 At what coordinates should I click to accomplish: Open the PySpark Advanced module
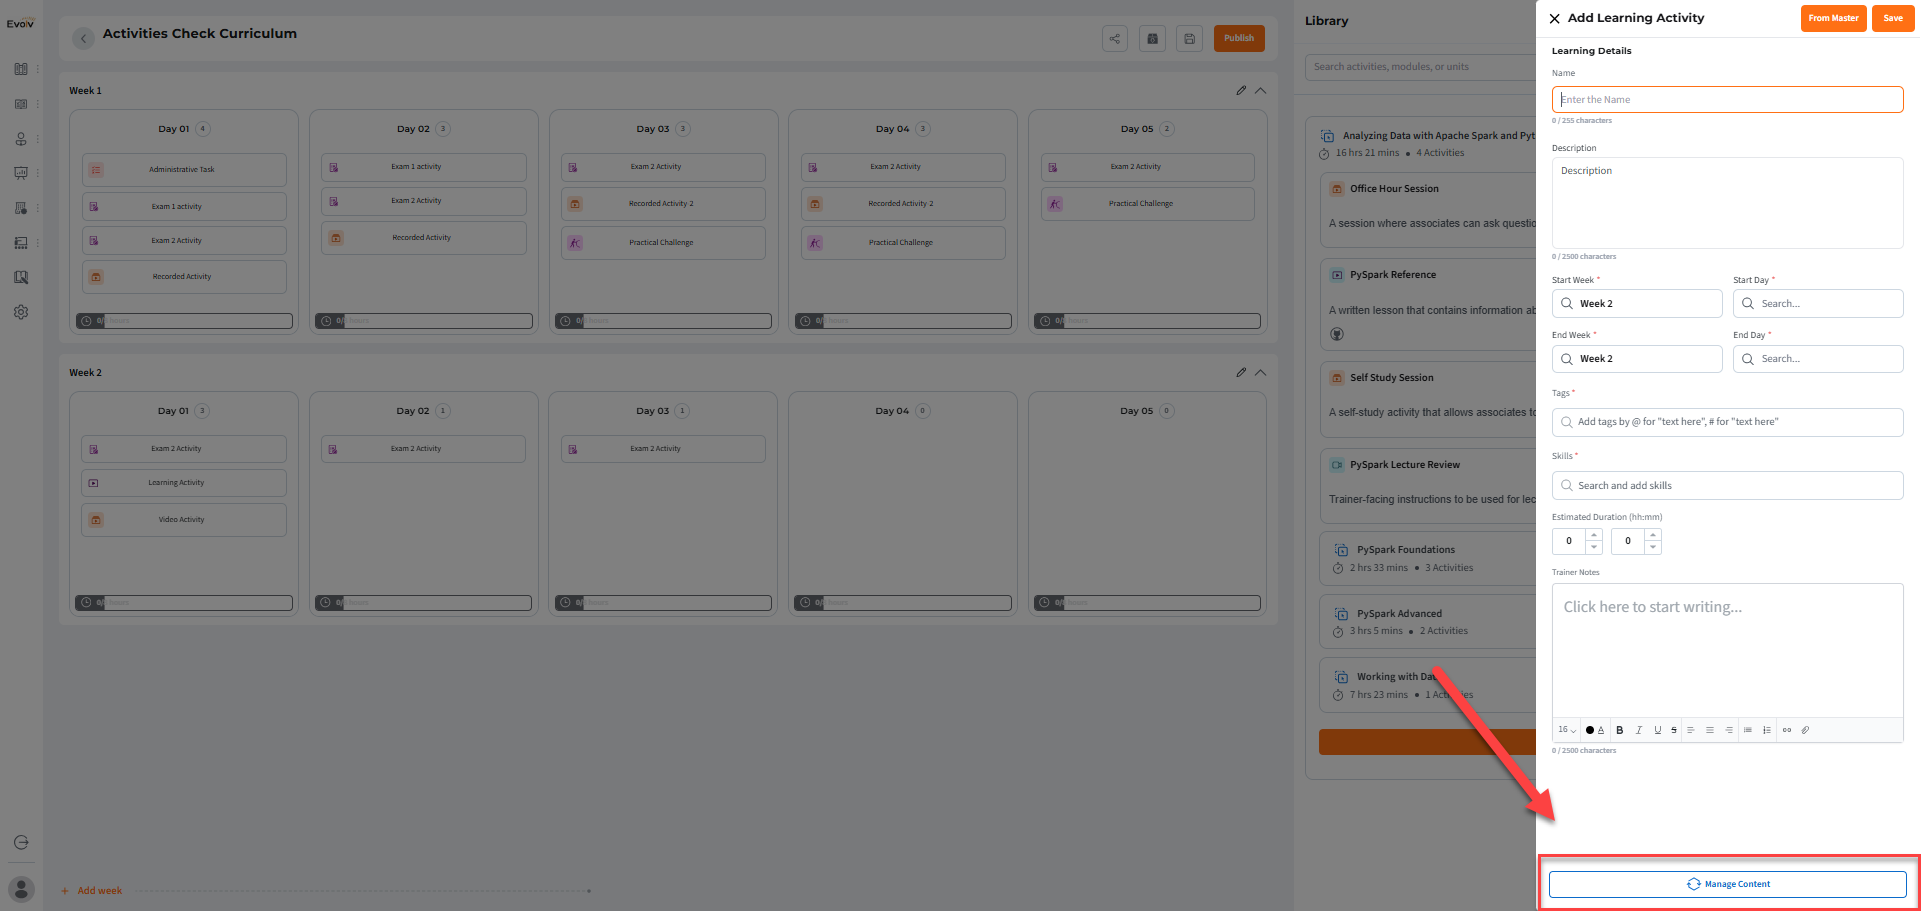click(x=1428, y=622)
